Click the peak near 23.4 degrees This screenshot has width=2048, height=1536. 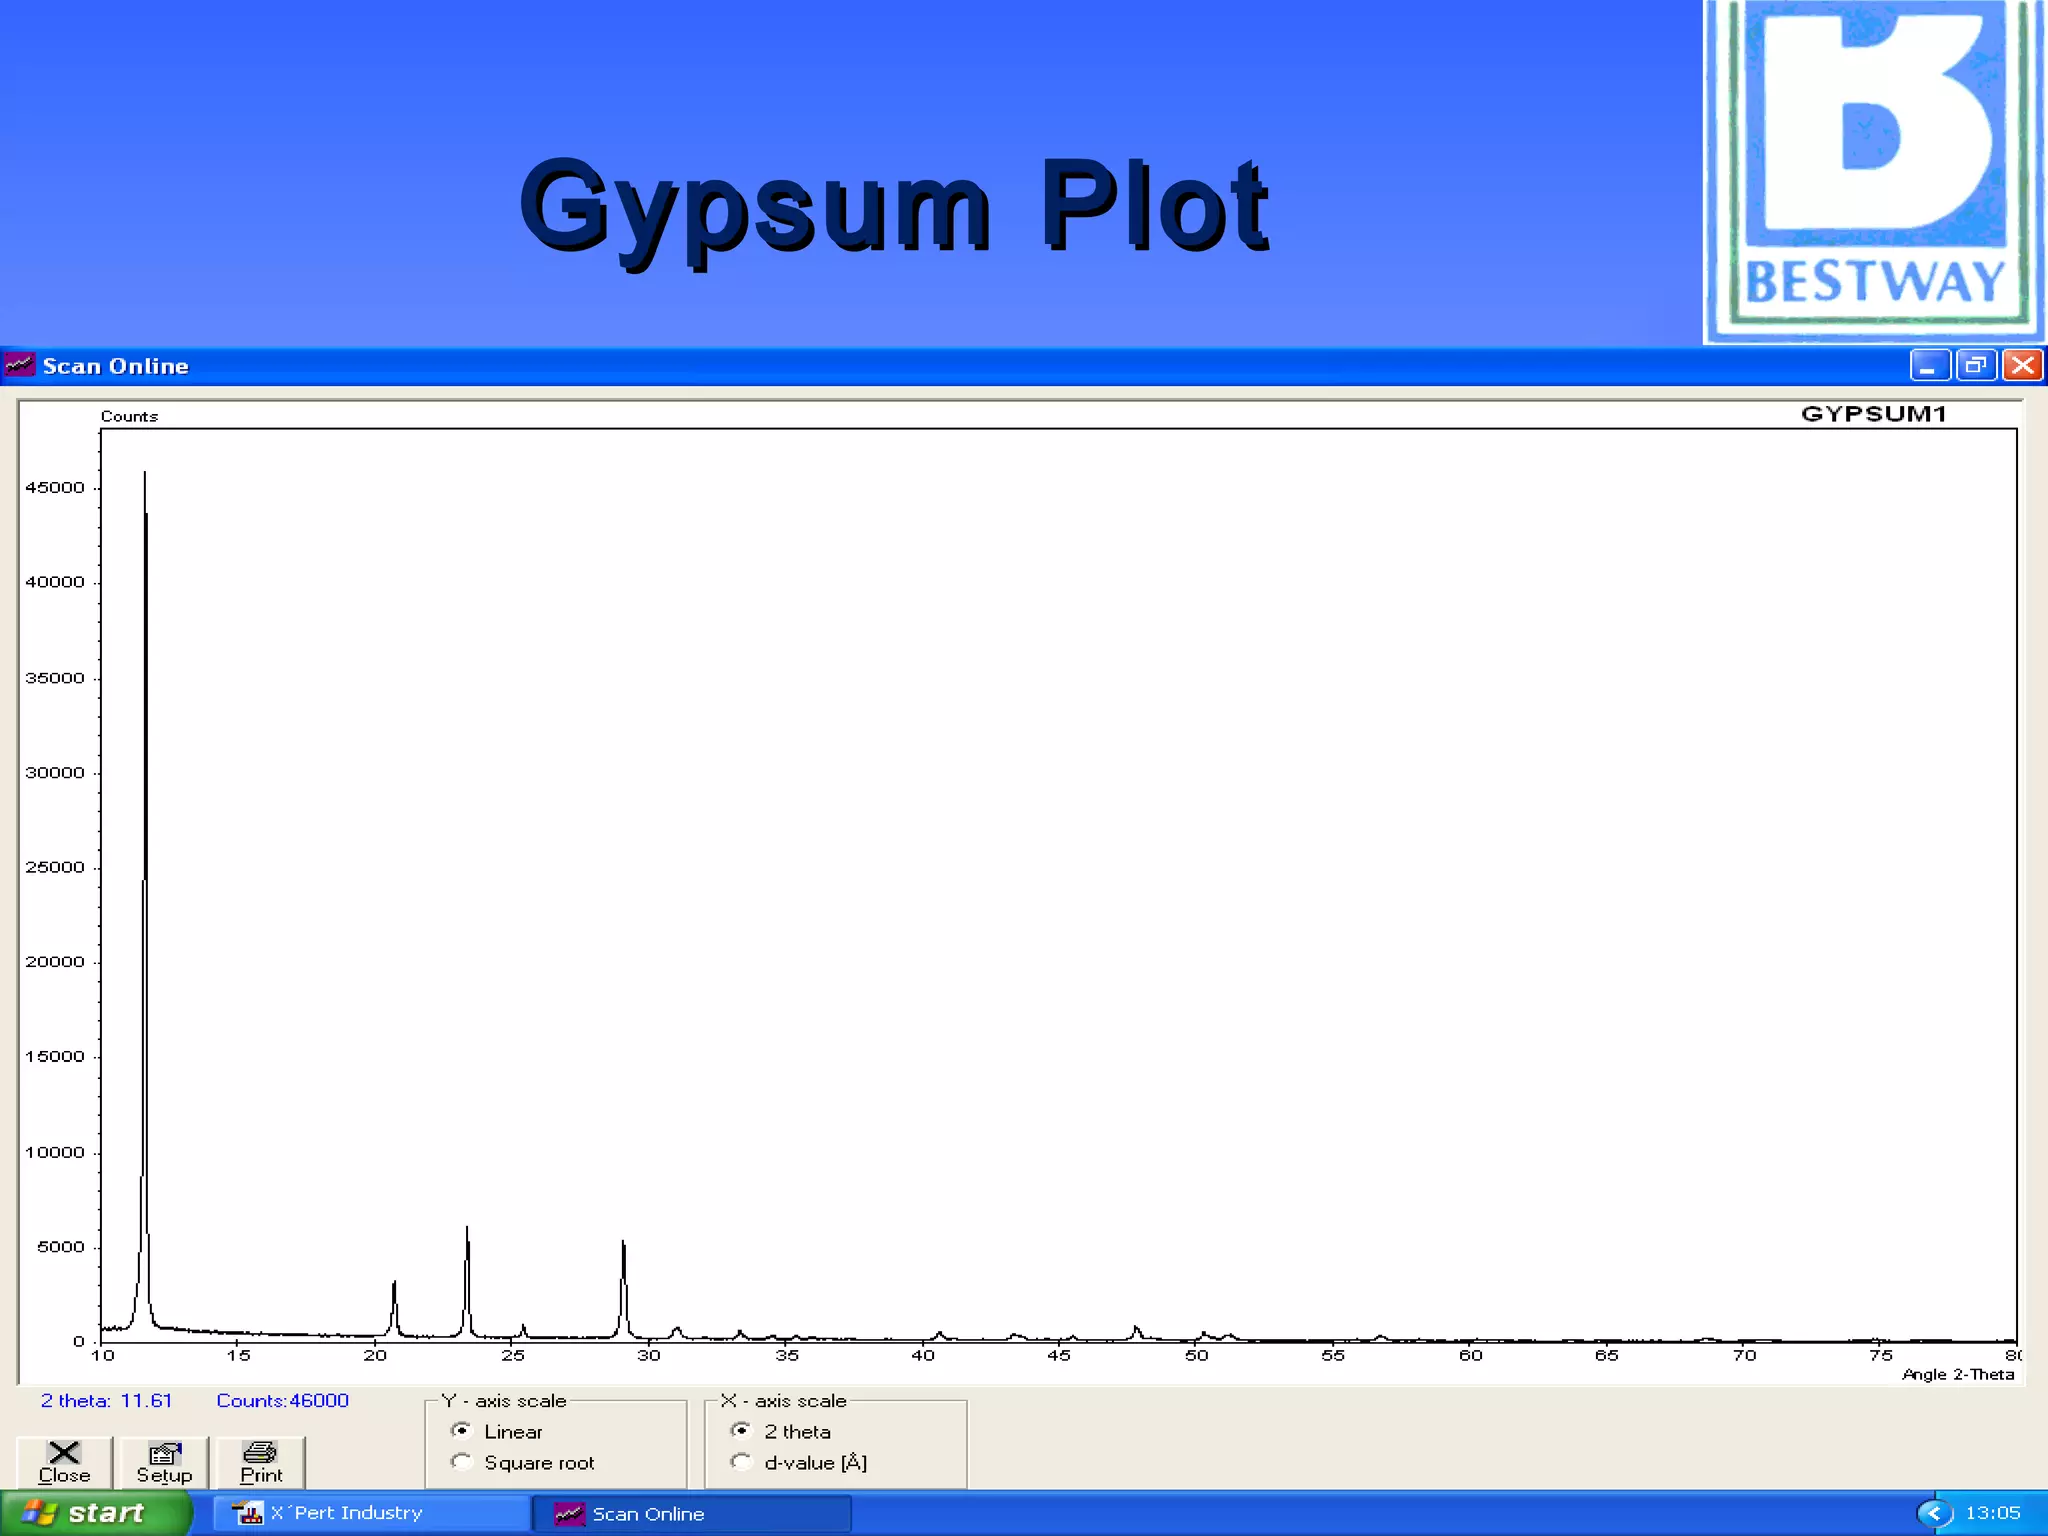[x=467, y=1282]
